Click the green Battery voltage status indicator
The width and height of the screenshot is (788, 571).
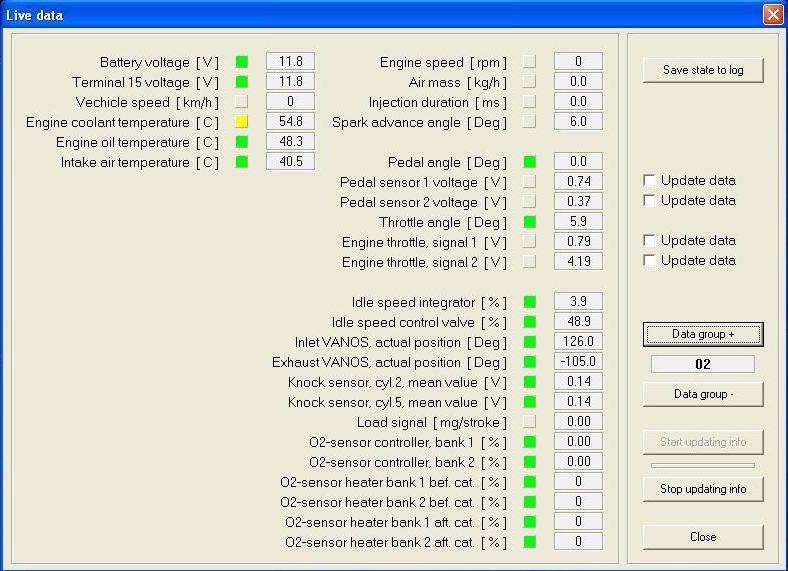241,62
